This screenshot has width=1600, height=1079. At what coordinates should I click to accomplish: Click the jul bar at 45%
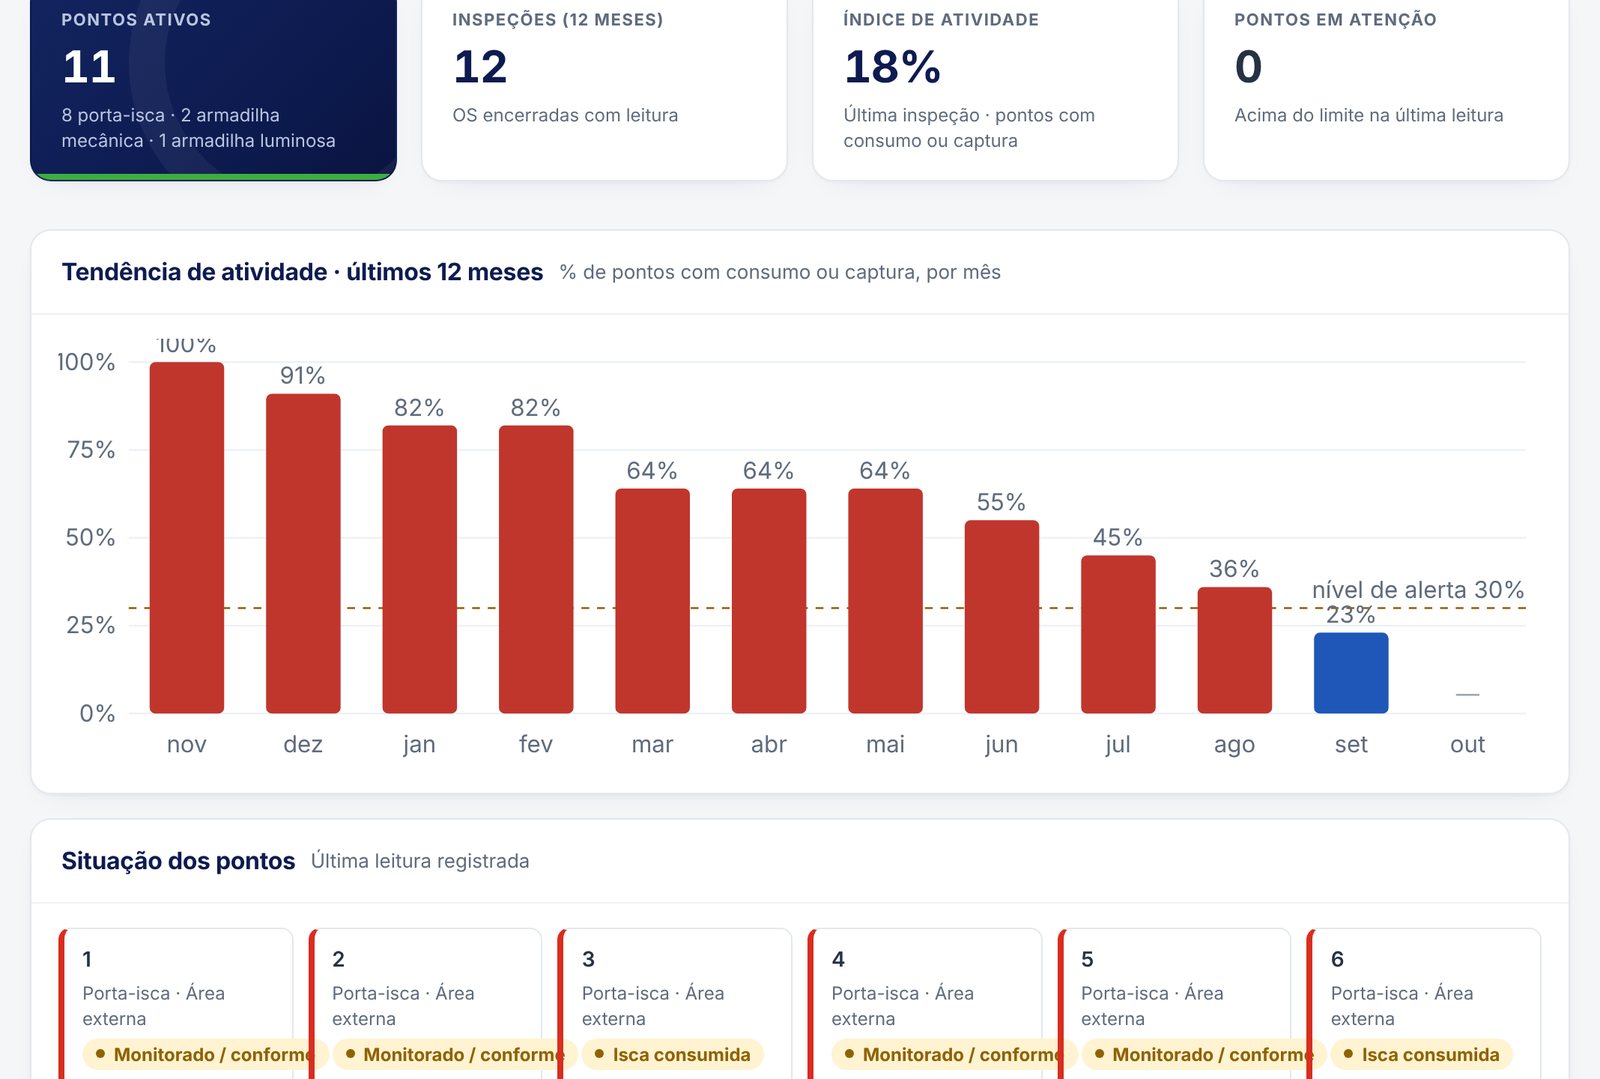(x=1118, y=634)
